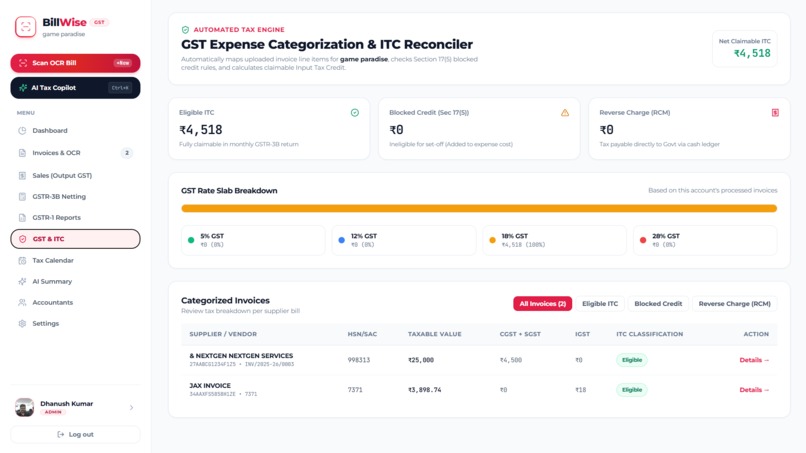
Task: Click the Sales (Output GST) icon
Action: pos(22,175)
